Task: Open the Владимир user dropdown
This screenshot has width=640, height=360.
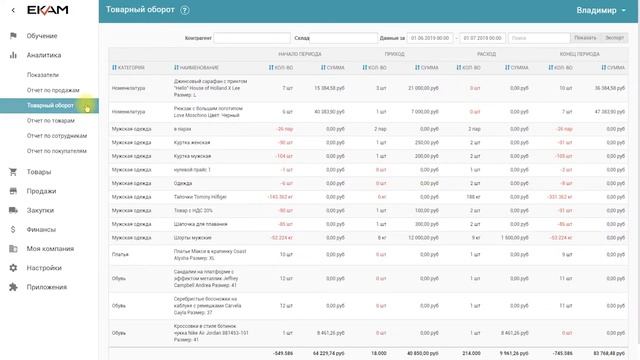Action: point(601,10)
